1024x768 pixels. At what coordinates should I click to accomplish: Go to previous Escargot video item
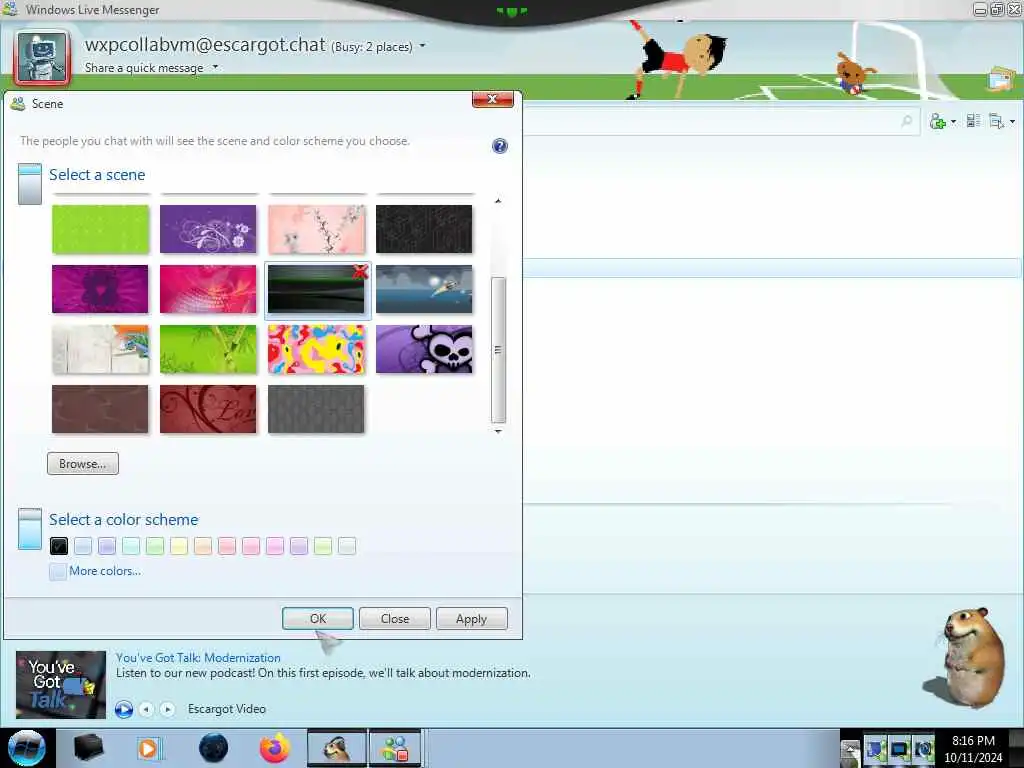tap(146, 709)
